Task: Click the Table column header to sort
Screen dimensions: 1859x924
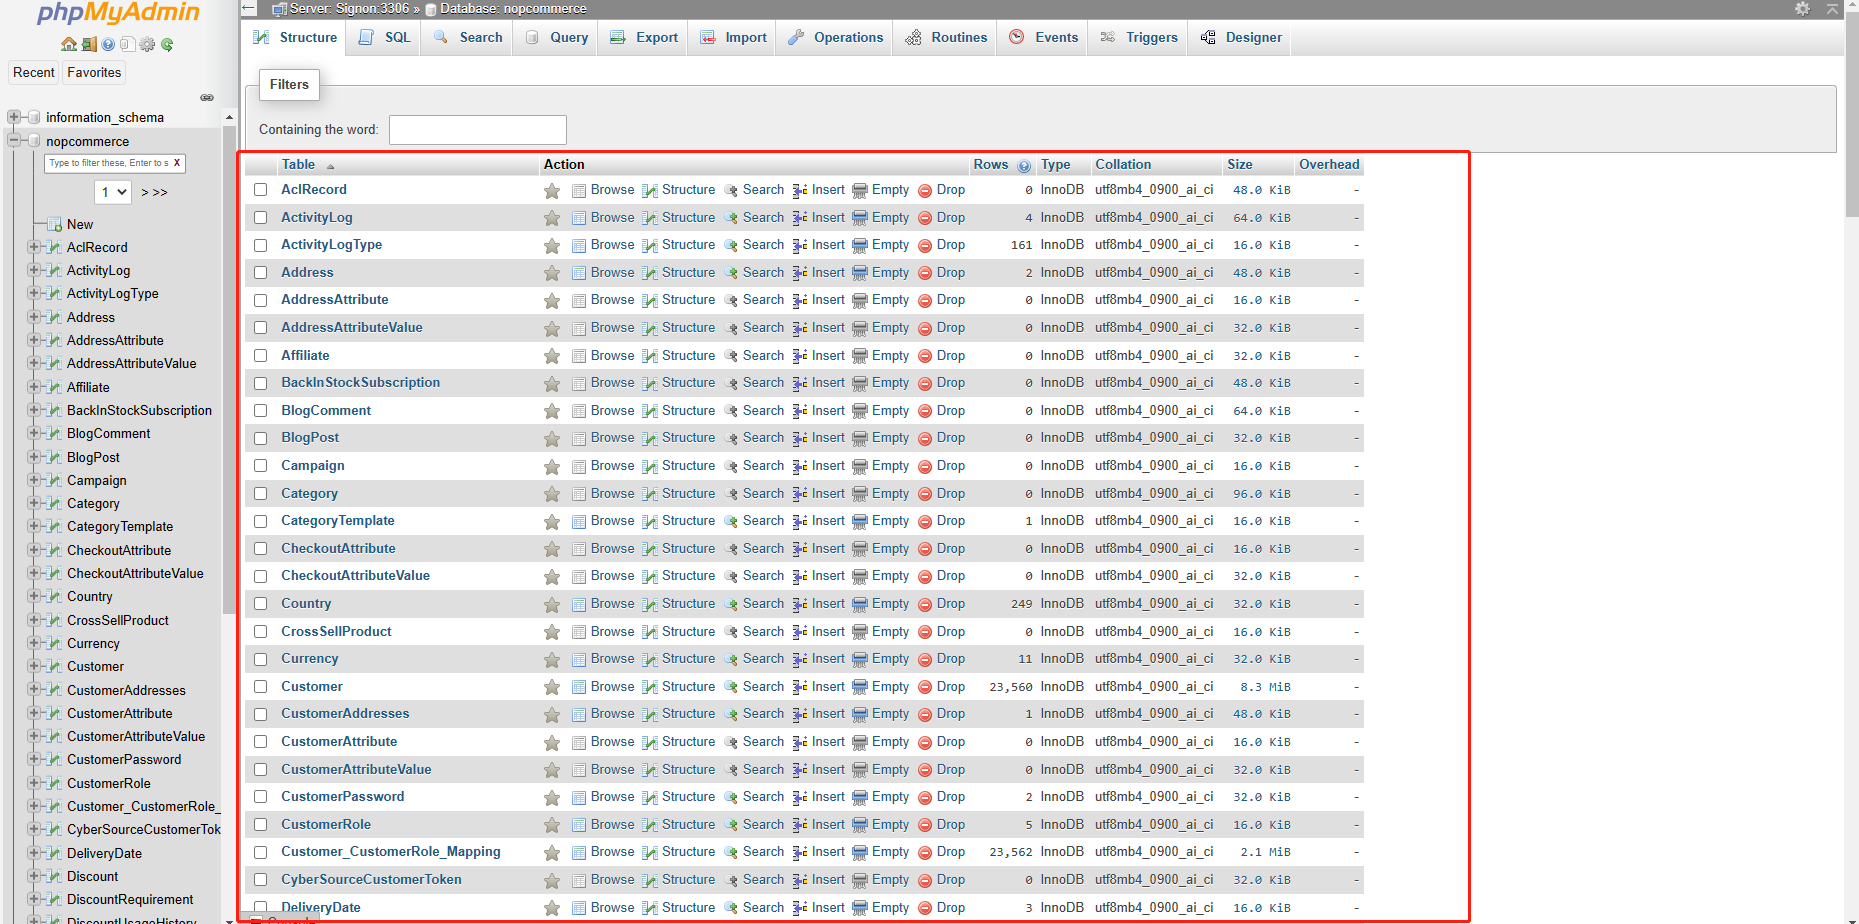Action: pyautogui.click(x=298, y=165)
